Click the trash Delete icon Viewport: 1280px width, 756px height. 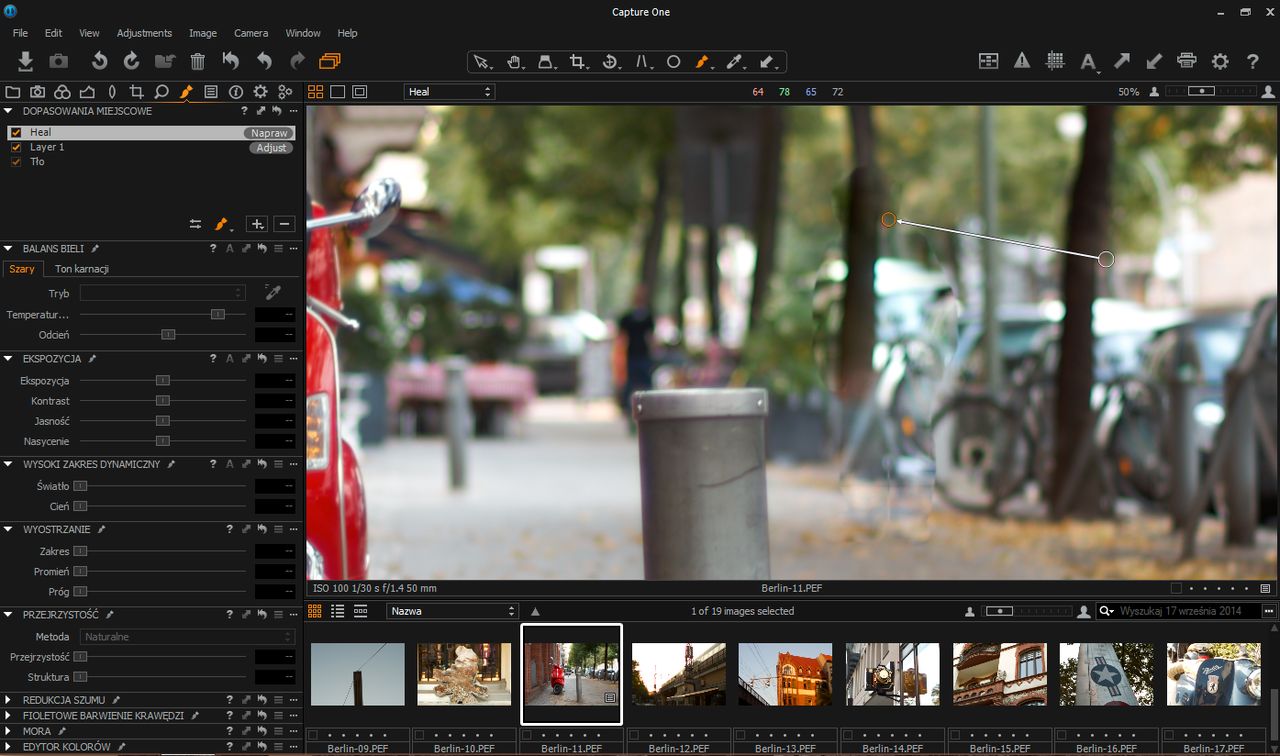(x=198, y=61)
